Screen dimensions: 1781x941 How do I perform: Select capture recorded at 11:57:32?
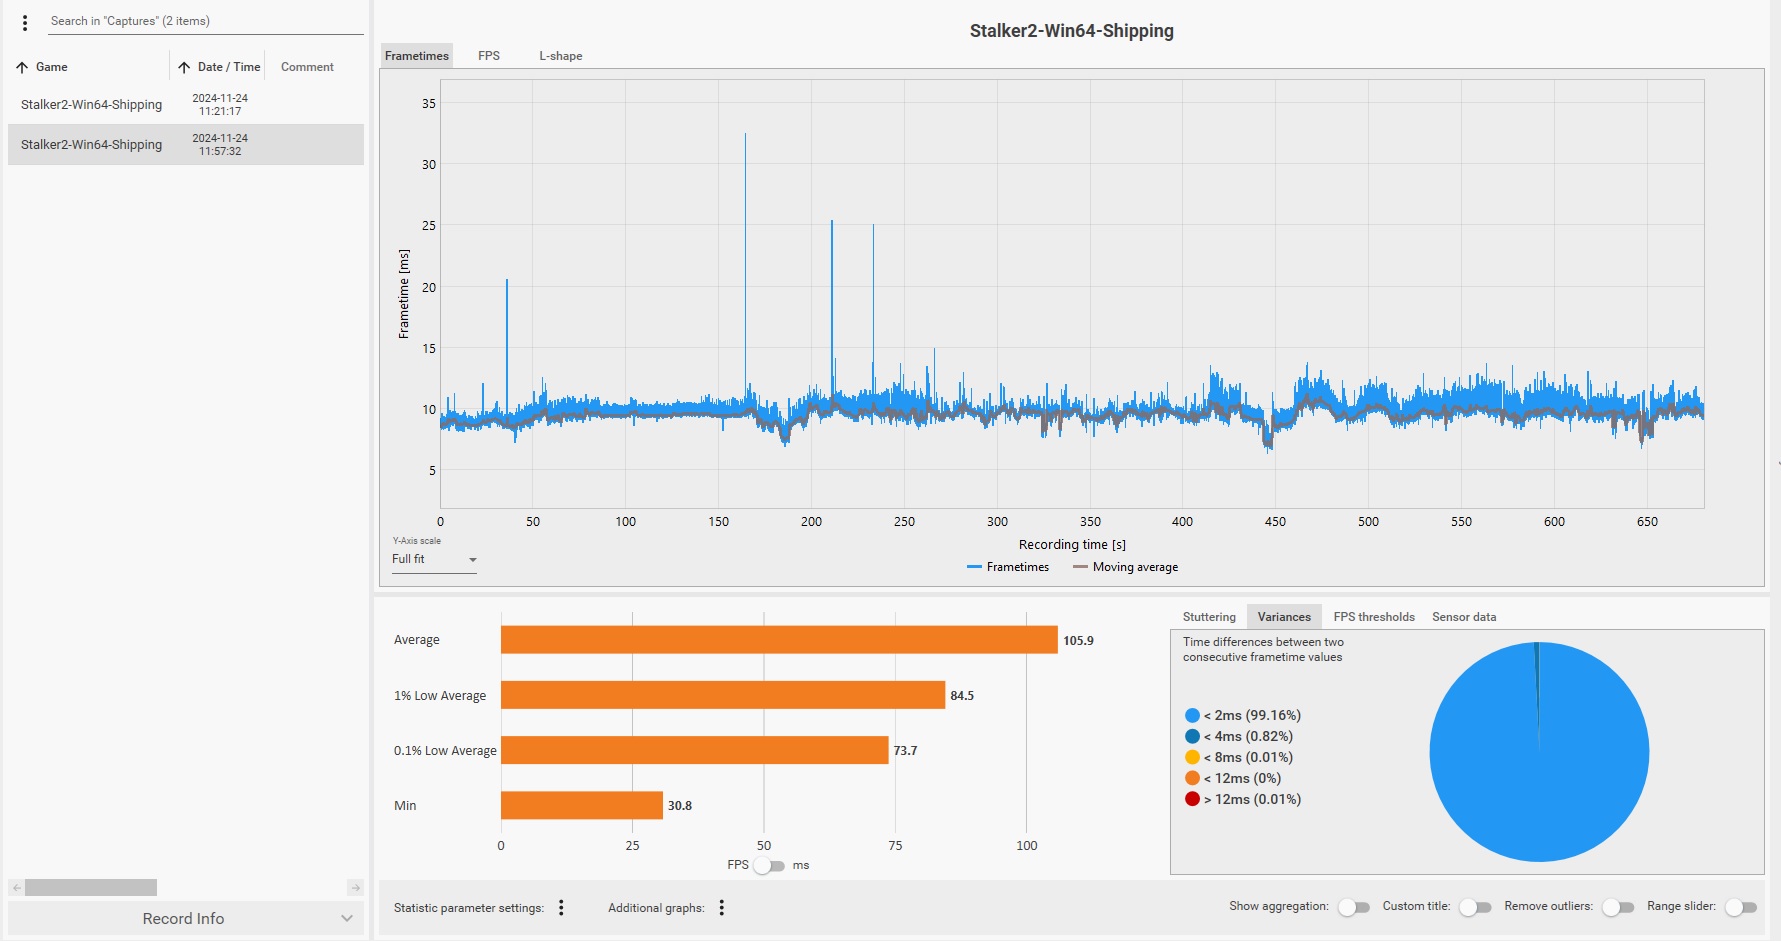pos(186,144)
